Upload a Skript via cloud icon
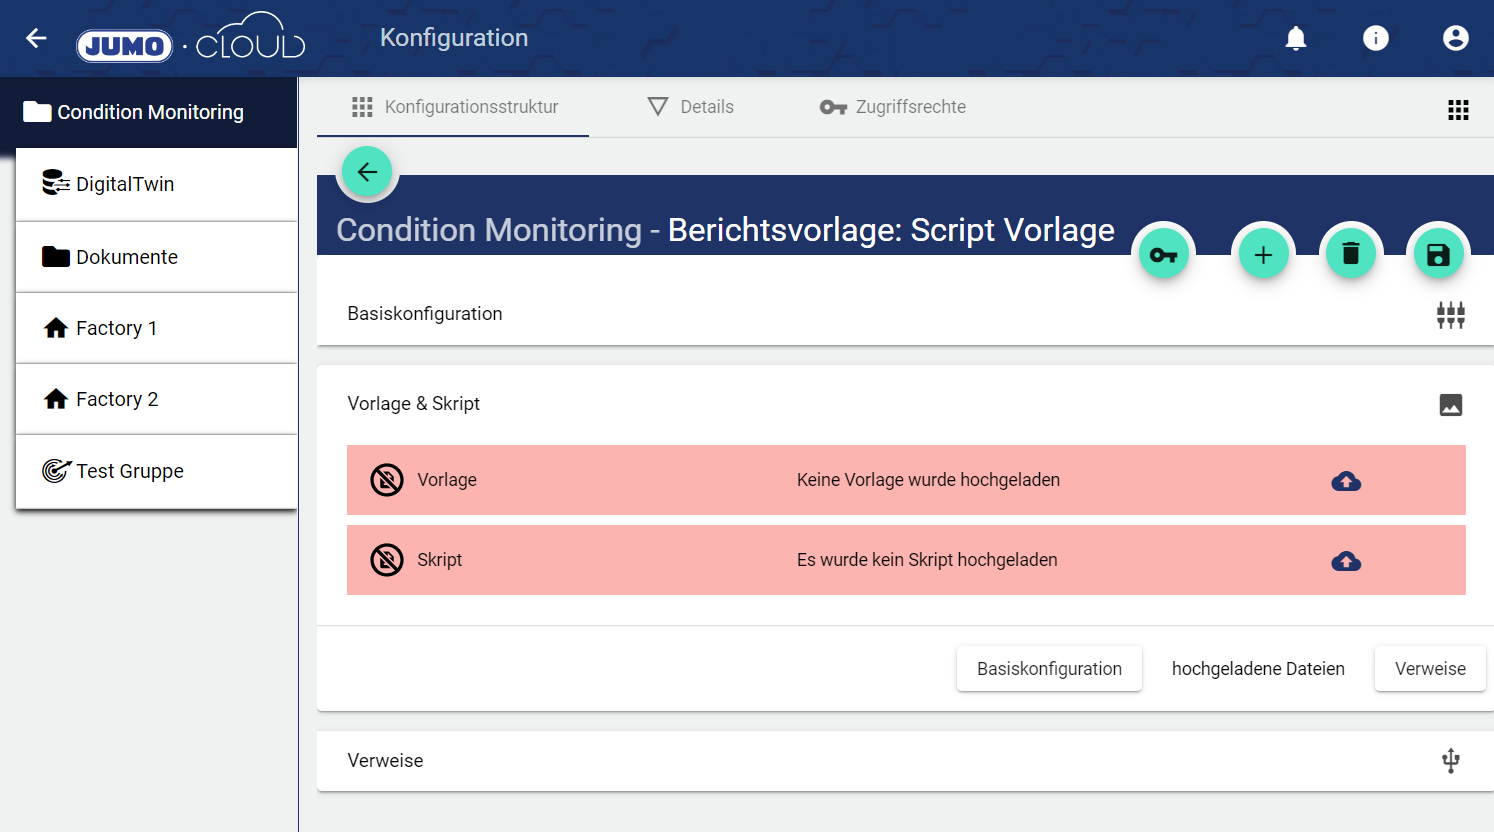 tap(1346, 561)
